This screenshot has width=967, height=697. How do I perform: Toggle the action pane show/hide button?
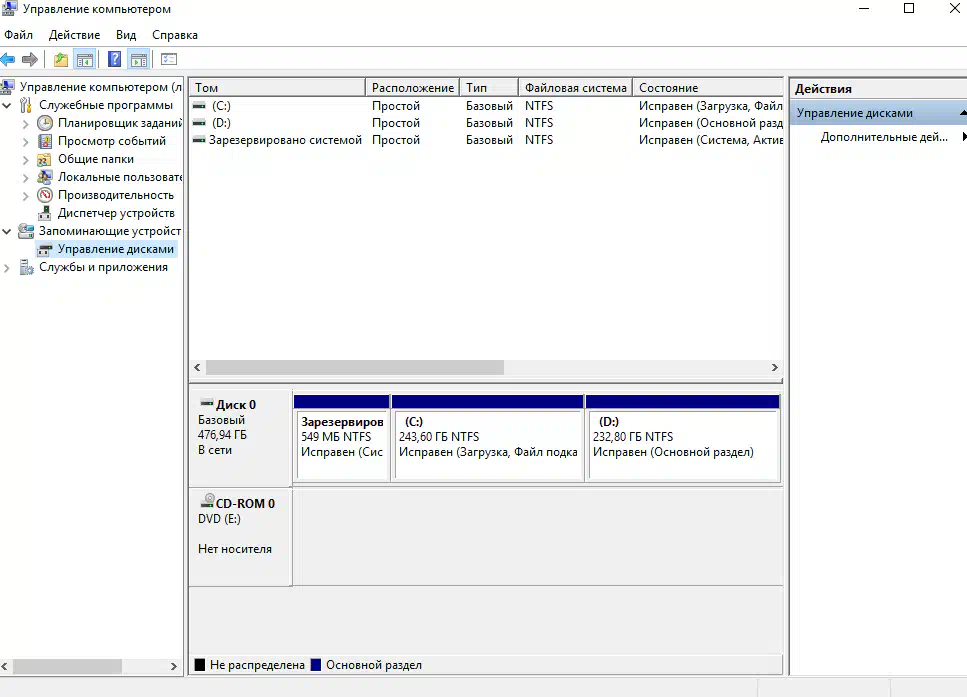(138, 60)
